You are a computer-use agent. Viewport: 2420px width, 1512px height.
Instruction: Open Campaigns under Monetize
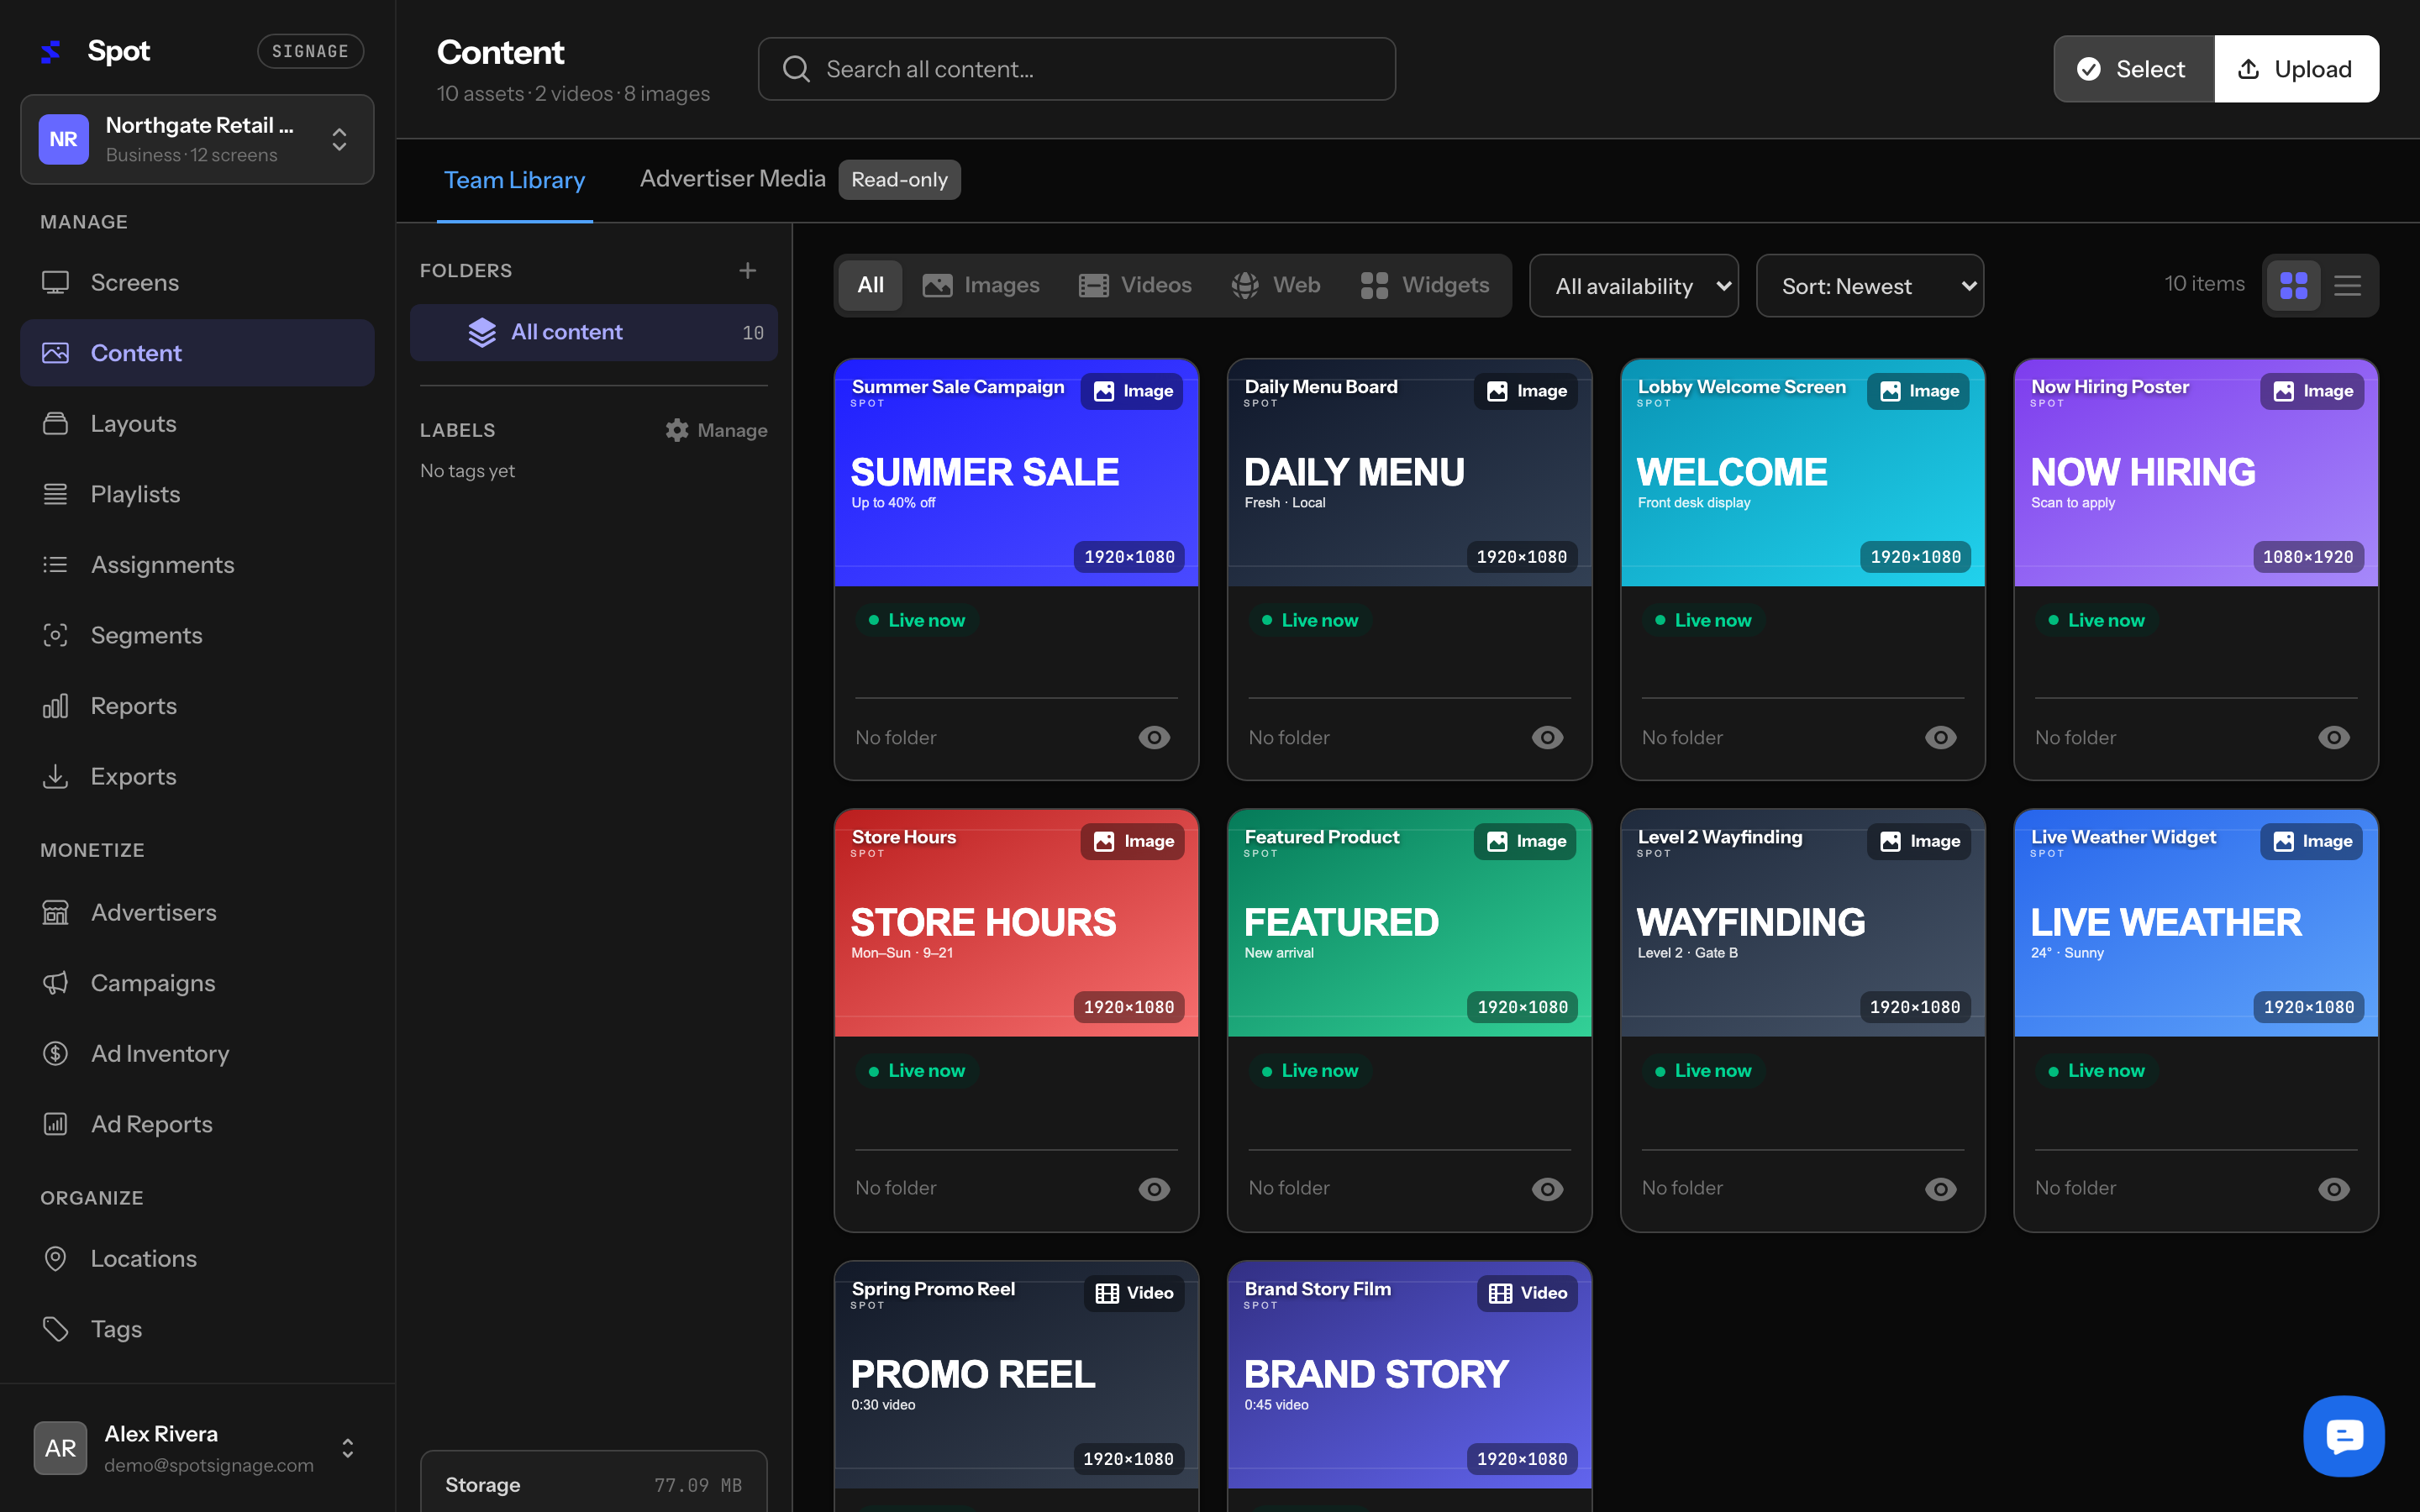(x=197, y=983)
